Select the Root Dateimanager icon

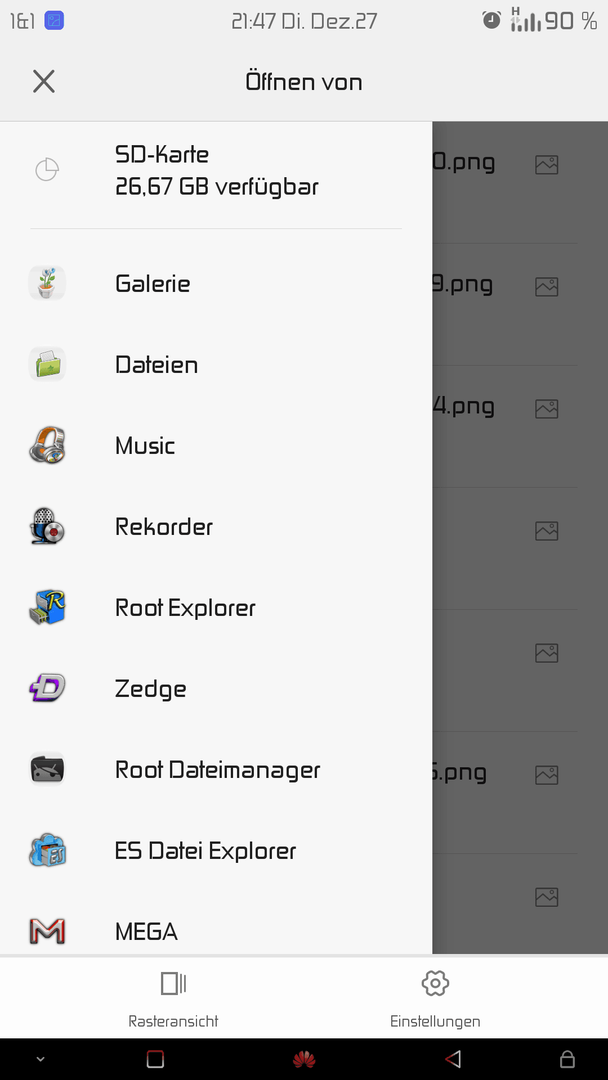(x=47, y=769)
